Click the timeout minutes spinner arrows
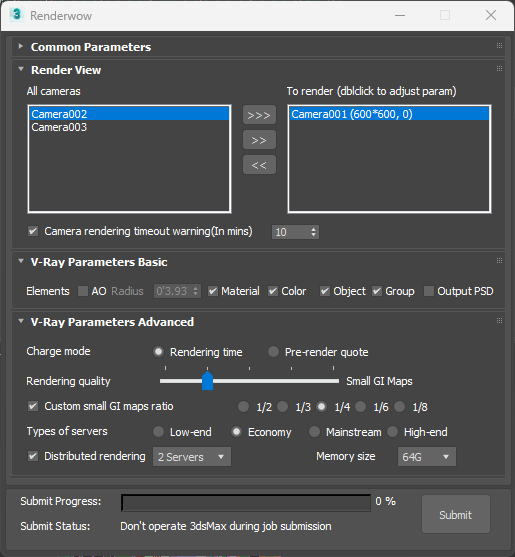This screenshot has height=557, width=515. coord(314,232)
